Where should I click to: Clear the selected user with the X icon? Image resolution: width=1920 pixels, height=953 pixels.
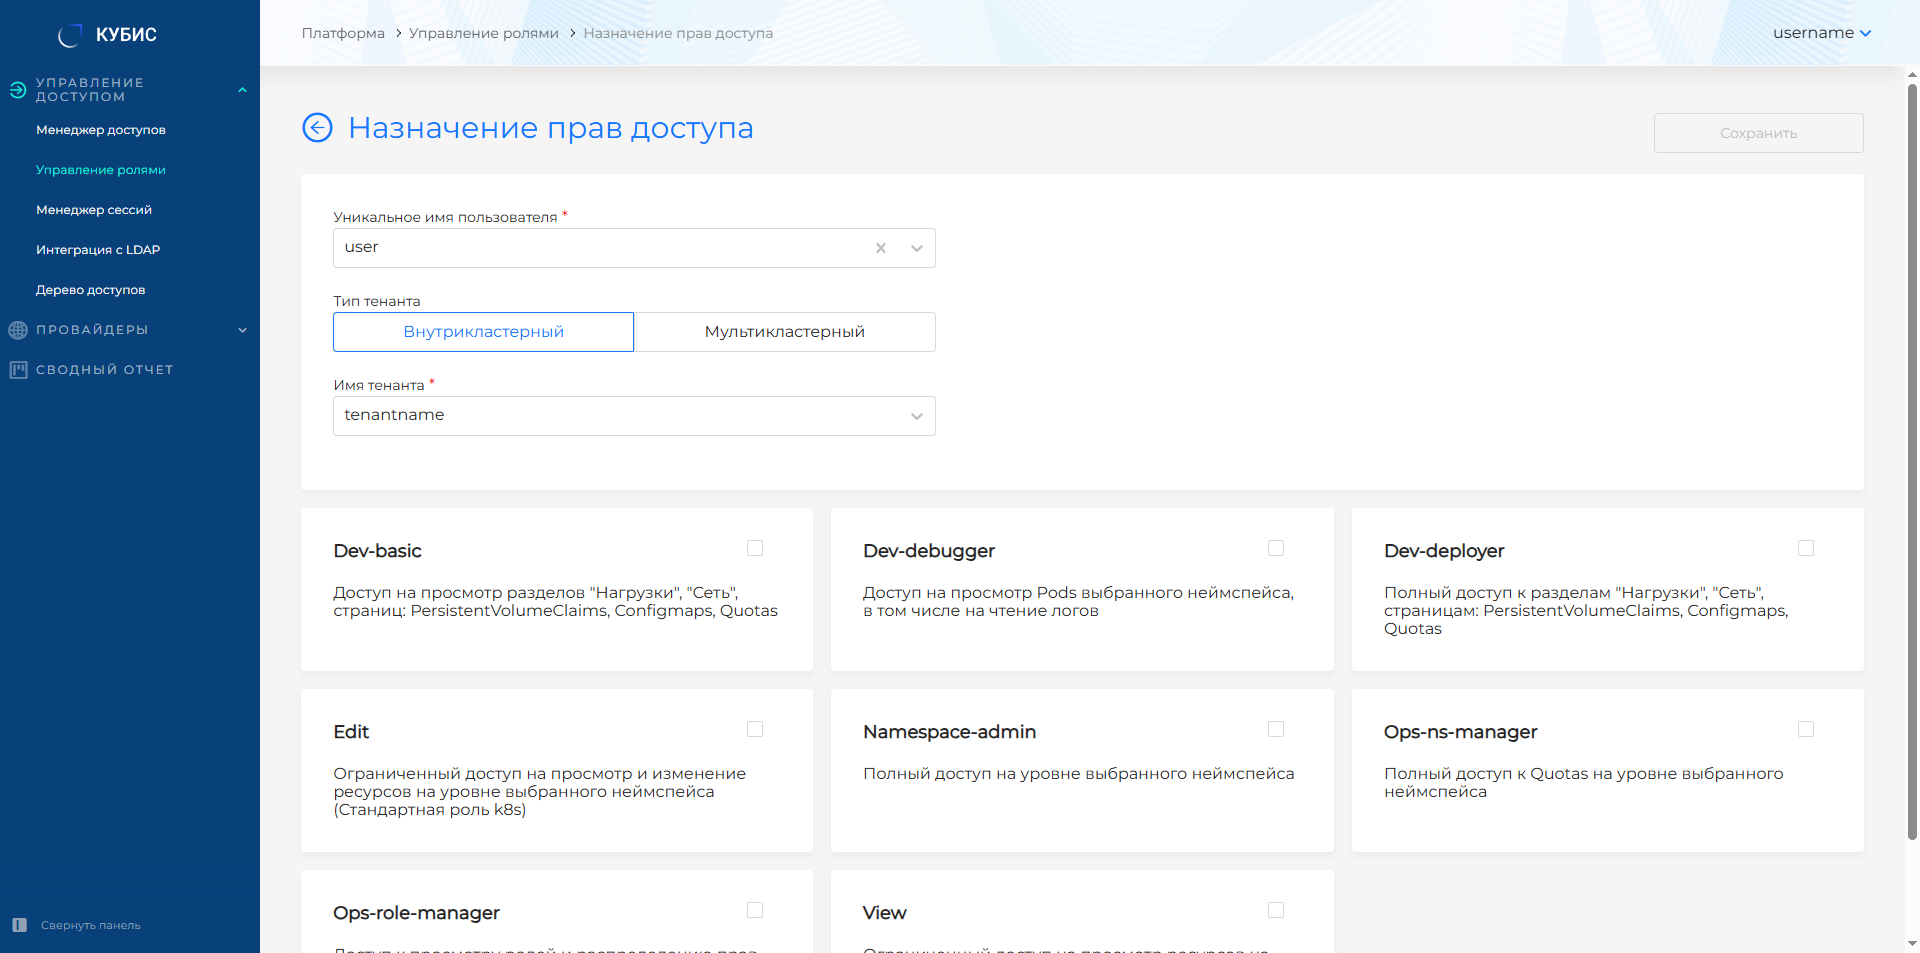880,248
